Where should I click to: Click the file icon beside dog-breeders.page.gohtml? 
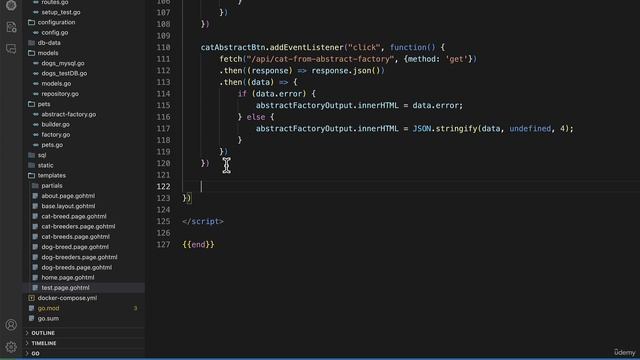click(35, 257)
